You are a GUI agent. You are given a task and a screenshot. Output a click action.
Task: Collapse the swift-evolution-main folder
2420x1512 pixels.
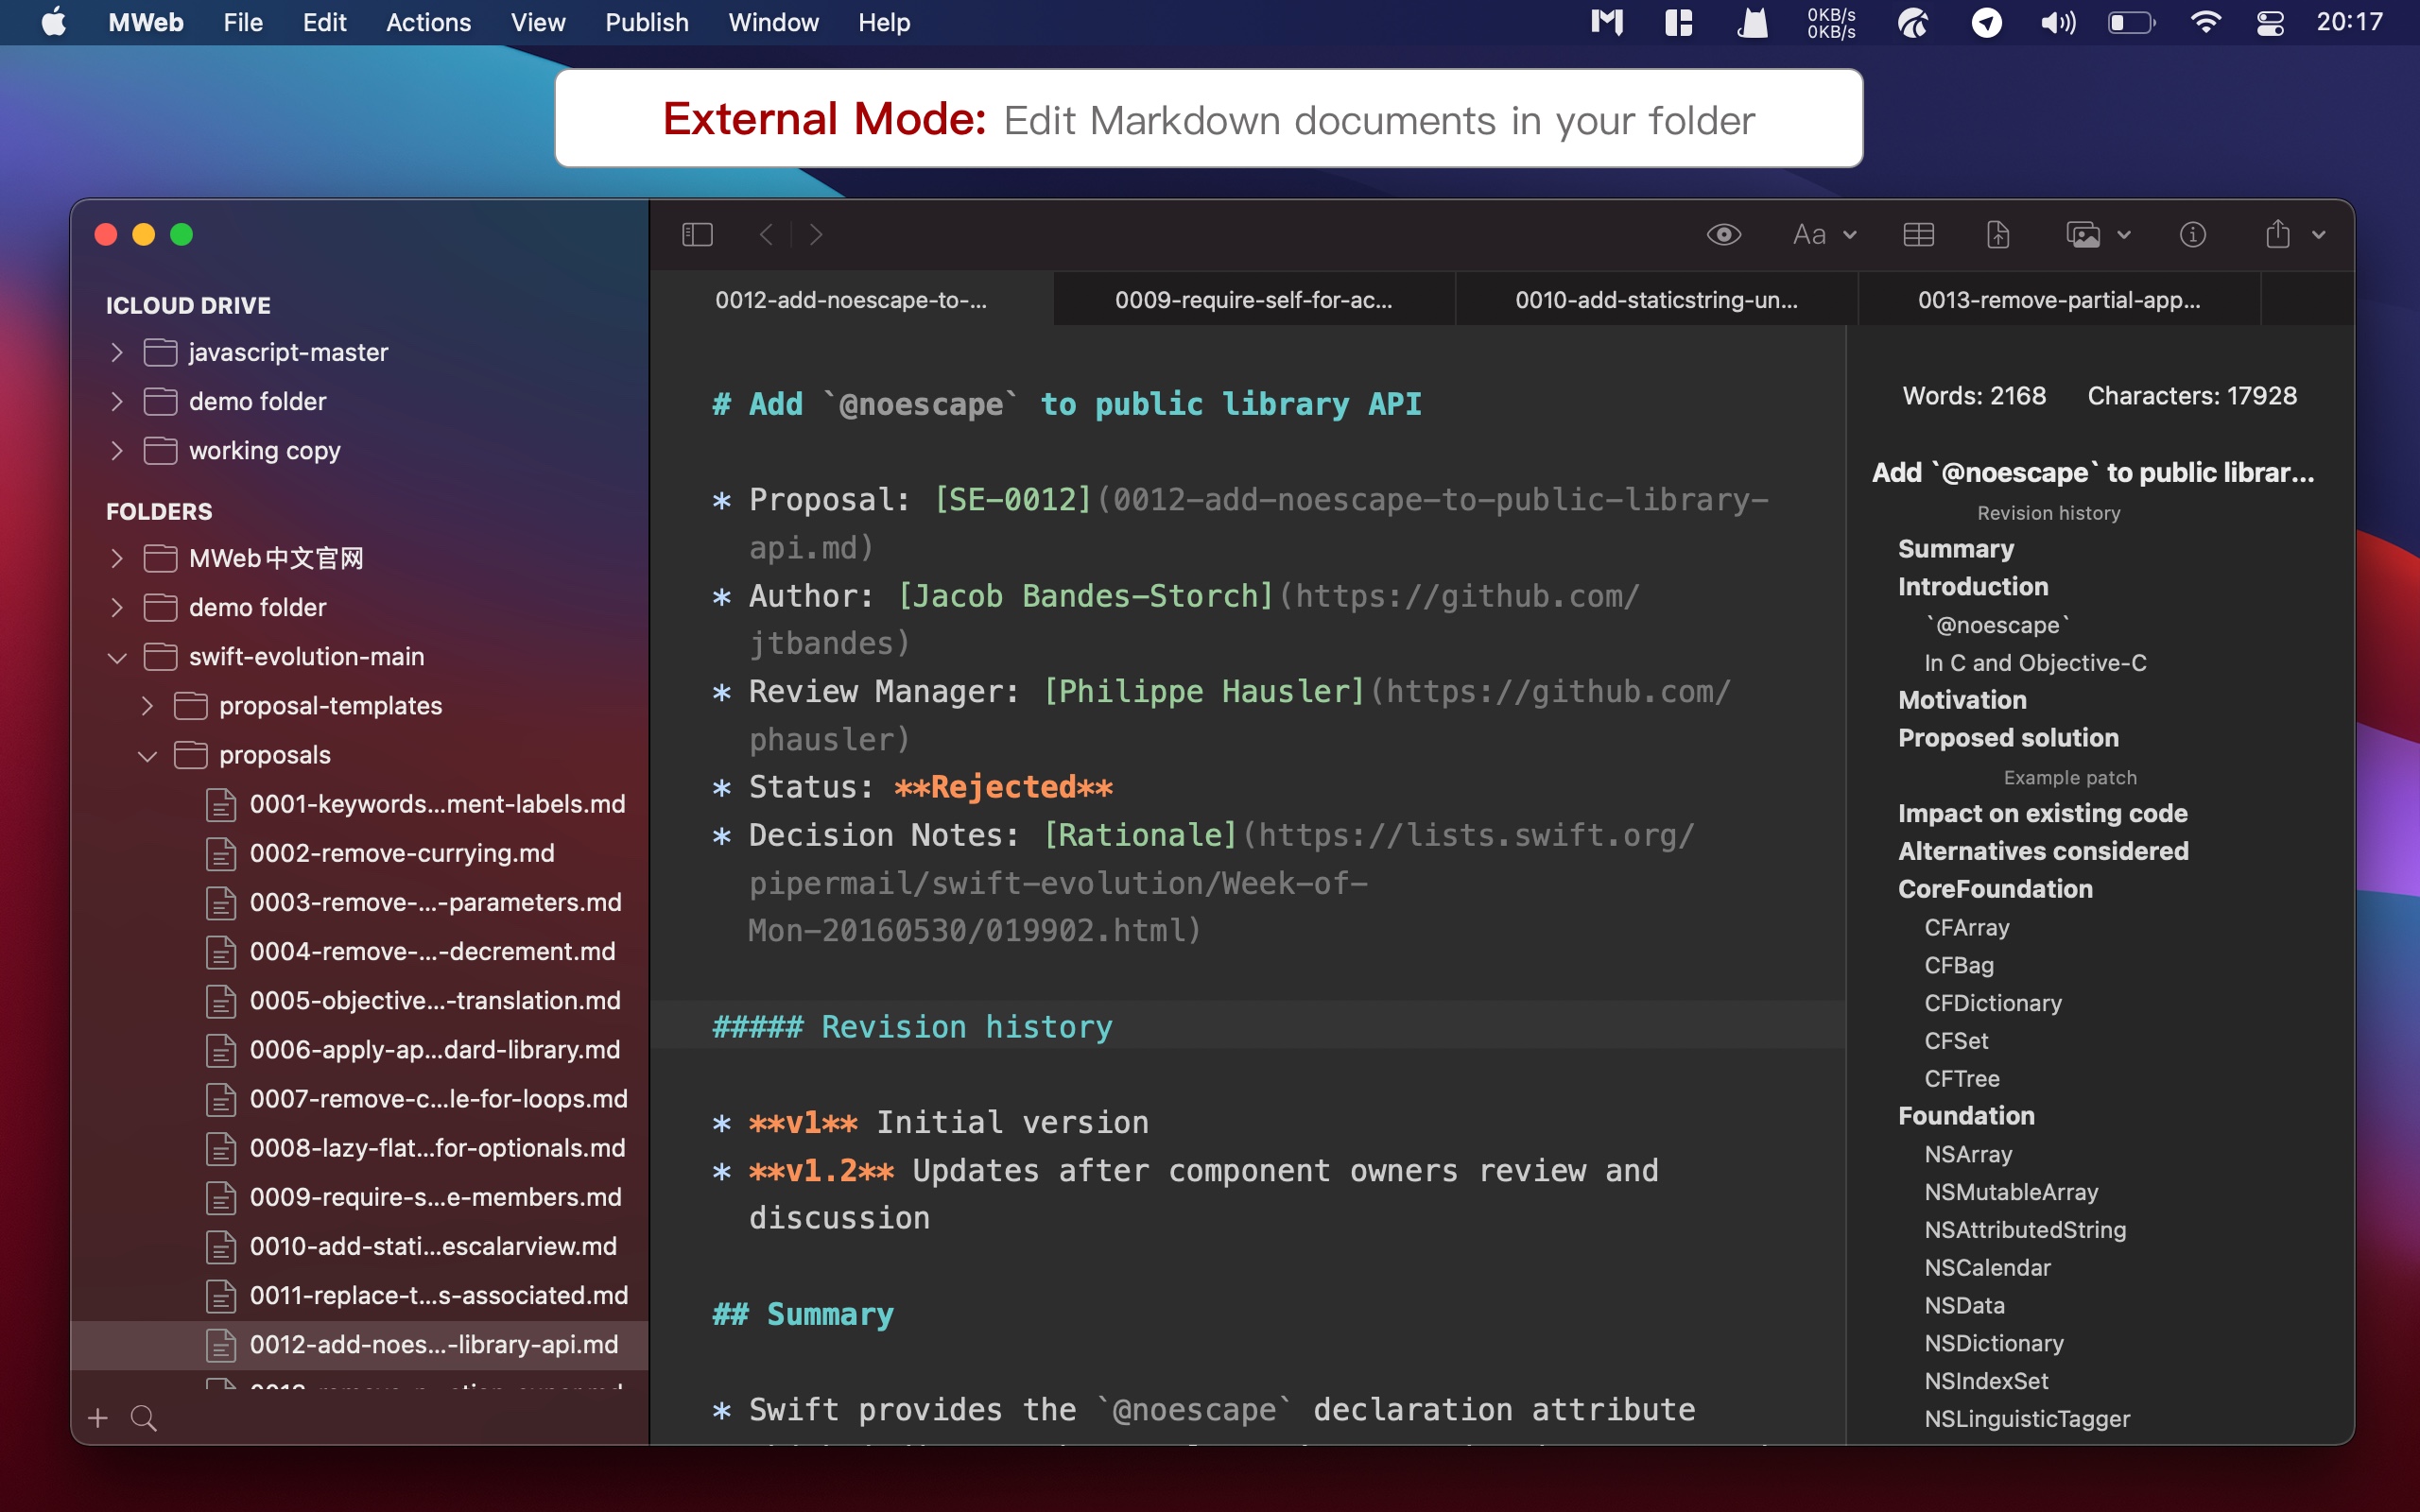[117, 657]
